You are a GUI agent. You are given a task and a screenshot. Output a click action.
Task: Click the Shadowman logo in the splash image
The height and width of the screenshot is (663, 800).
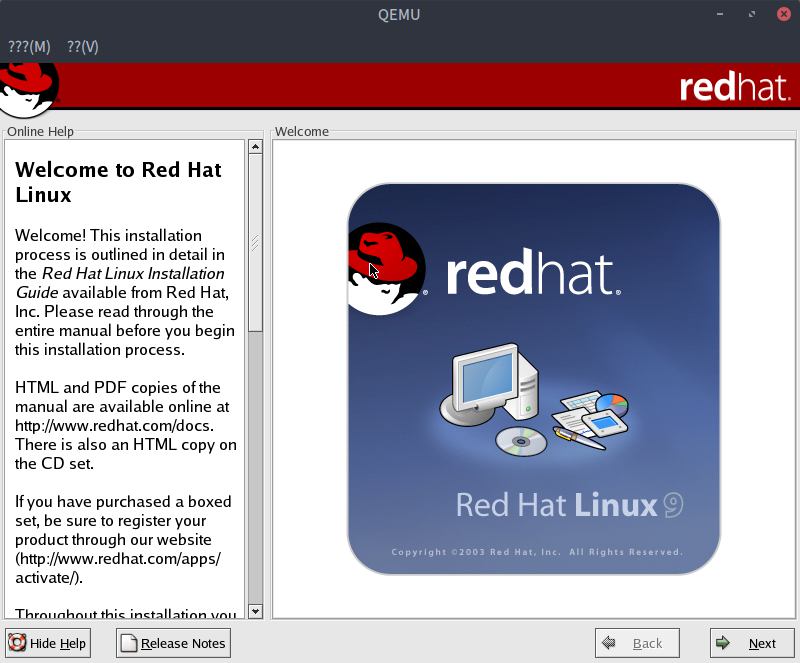[x=385, y=270]
